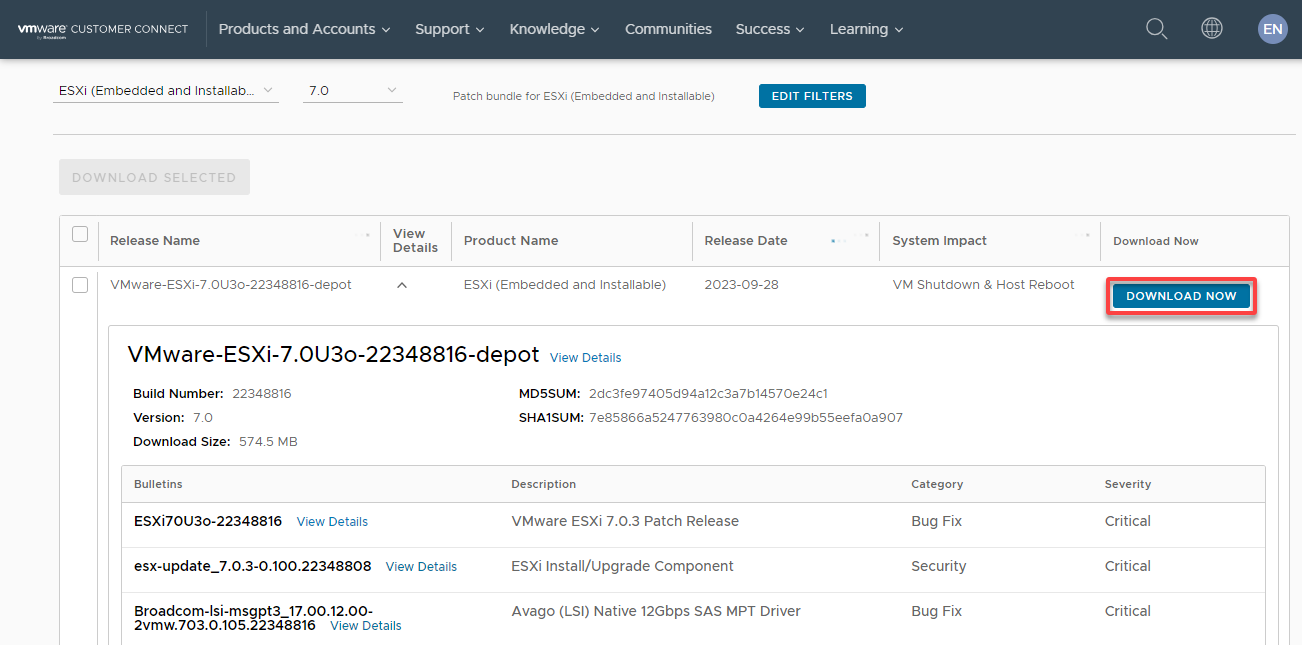This screenshot has width=1302, height=645.
Task: Click the Severity column header
Action: click(x=1127, y=484)
